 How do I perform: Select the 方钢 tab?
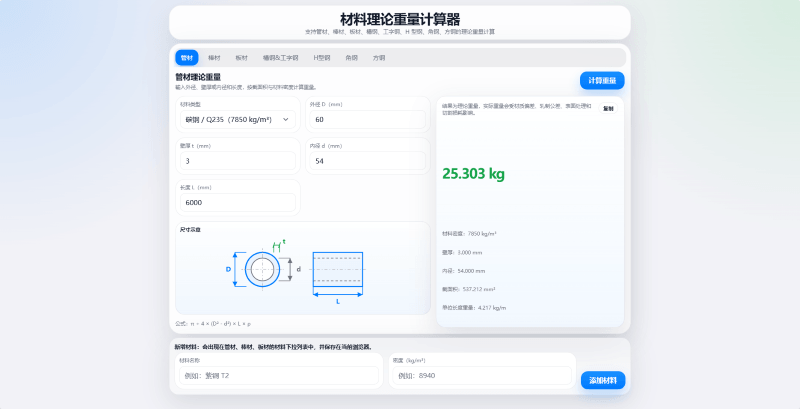coord(379,58)
